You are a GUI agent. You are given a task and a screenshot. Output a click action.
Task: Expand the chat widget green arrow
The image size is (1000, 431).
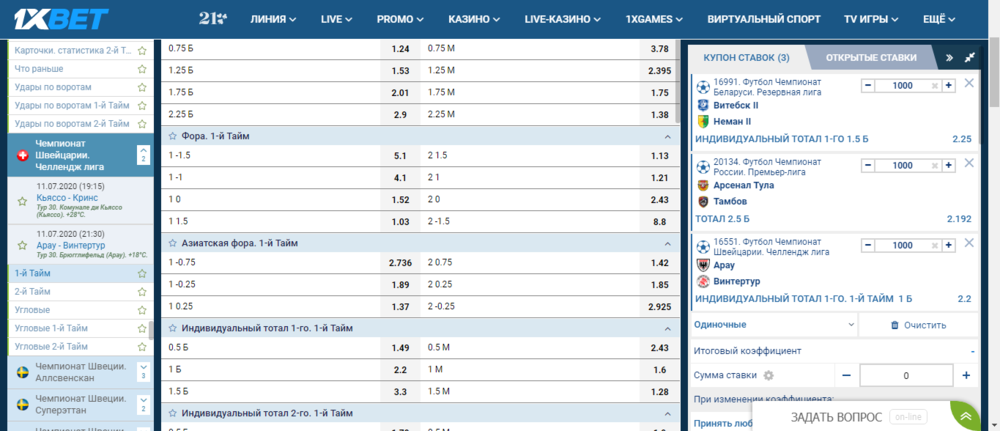pos(967,416)
